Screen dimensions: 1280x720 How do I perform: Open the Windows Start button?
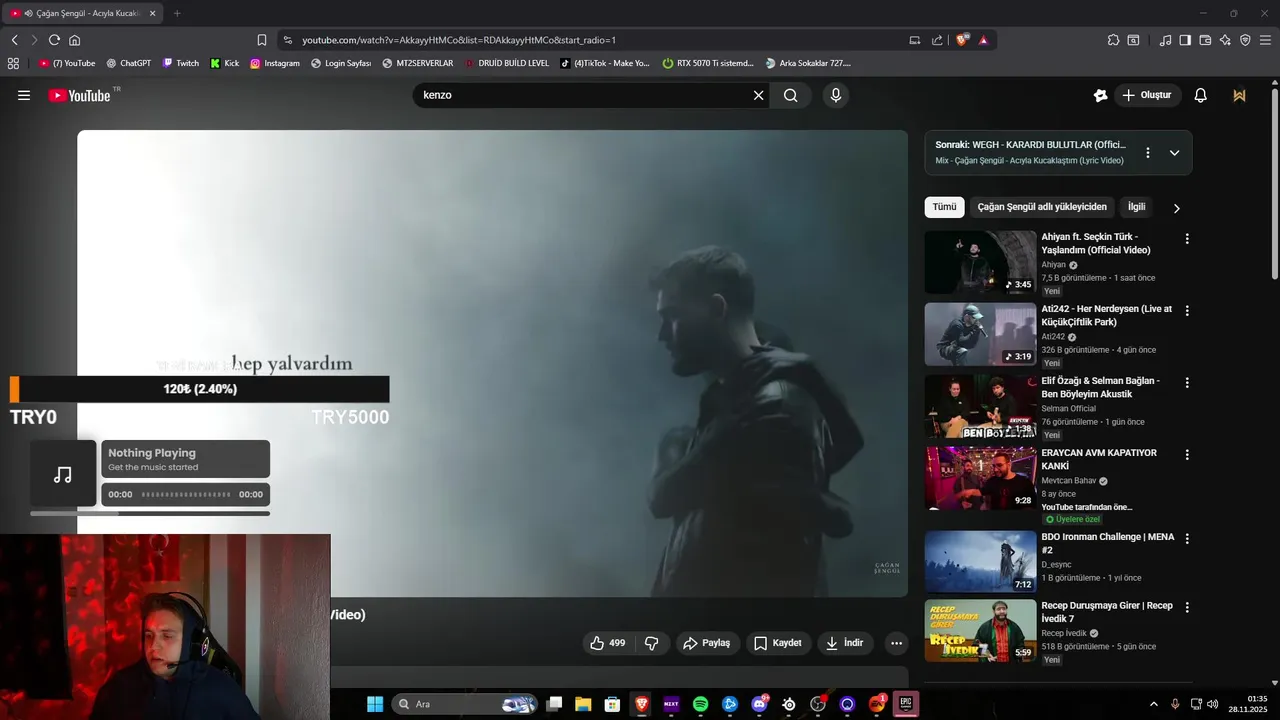click(x=375, y=704)
